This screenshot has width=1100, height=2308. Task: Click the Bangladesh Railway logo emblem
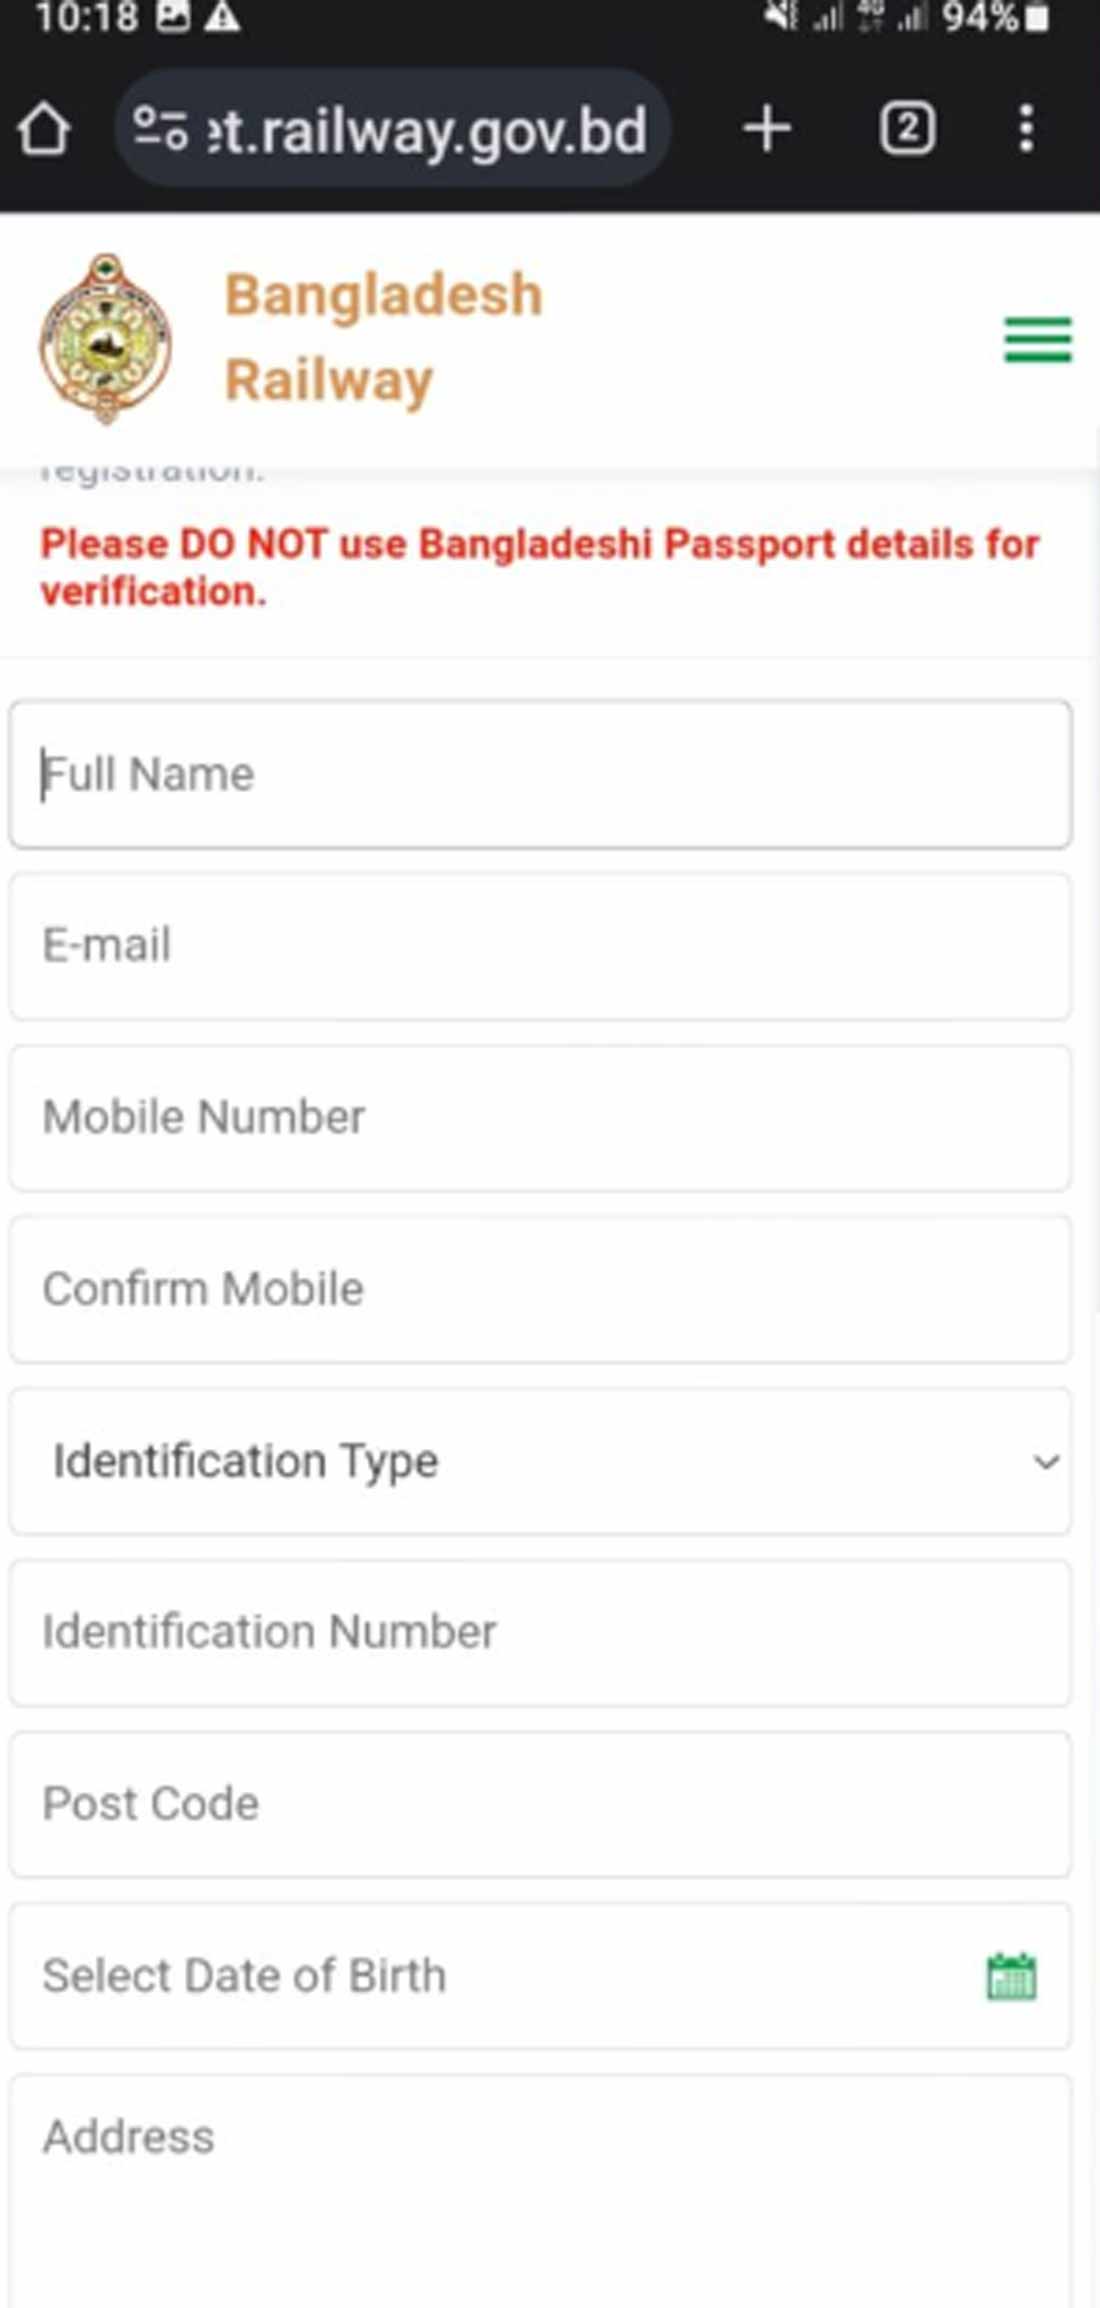pos(105,338)
